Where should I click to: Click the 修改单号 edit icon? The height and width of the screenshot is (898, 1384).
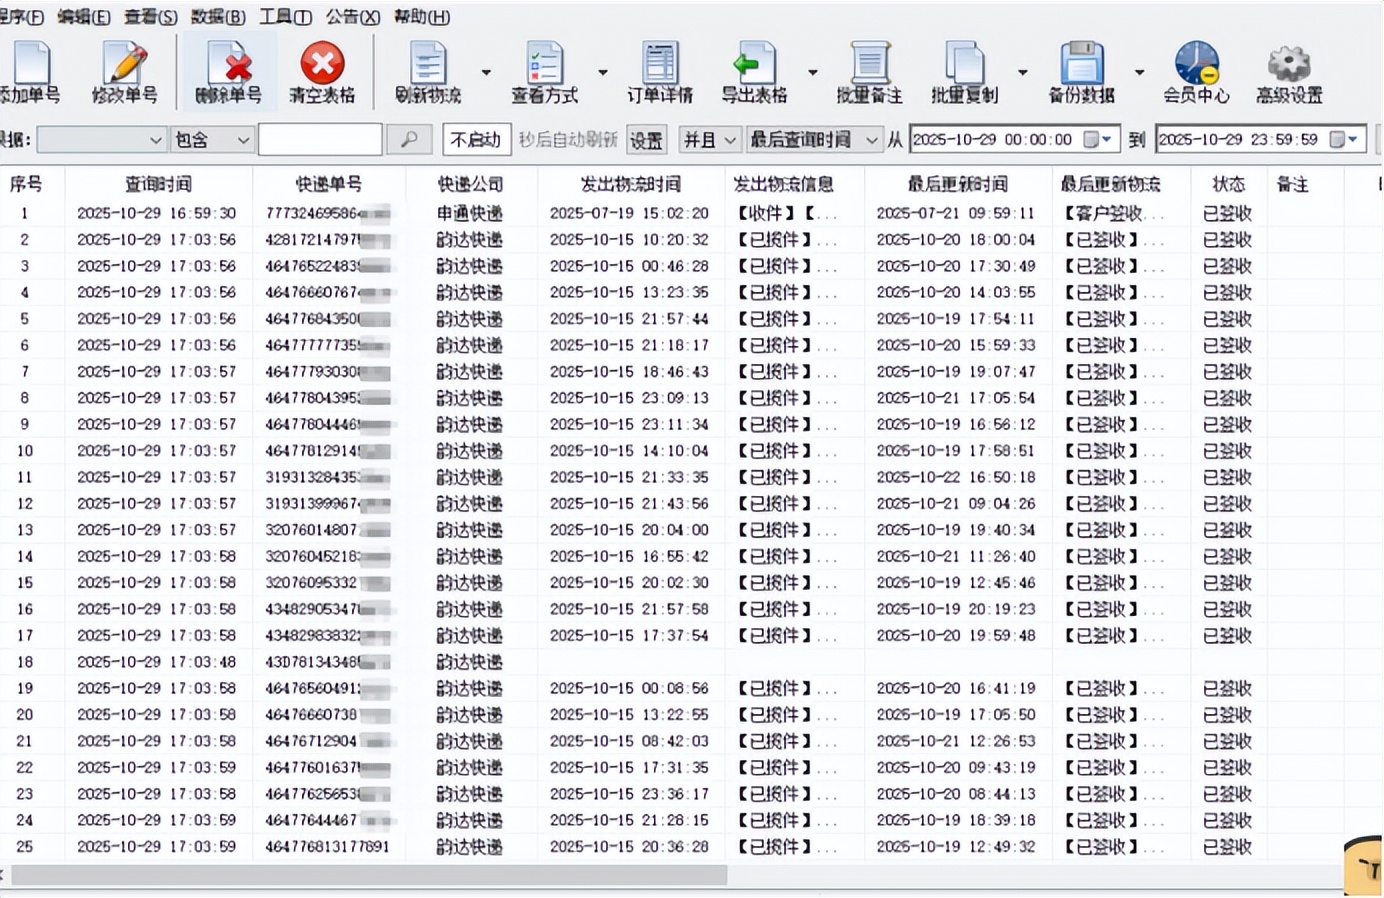pyautogui.click(x=125, y=65)
